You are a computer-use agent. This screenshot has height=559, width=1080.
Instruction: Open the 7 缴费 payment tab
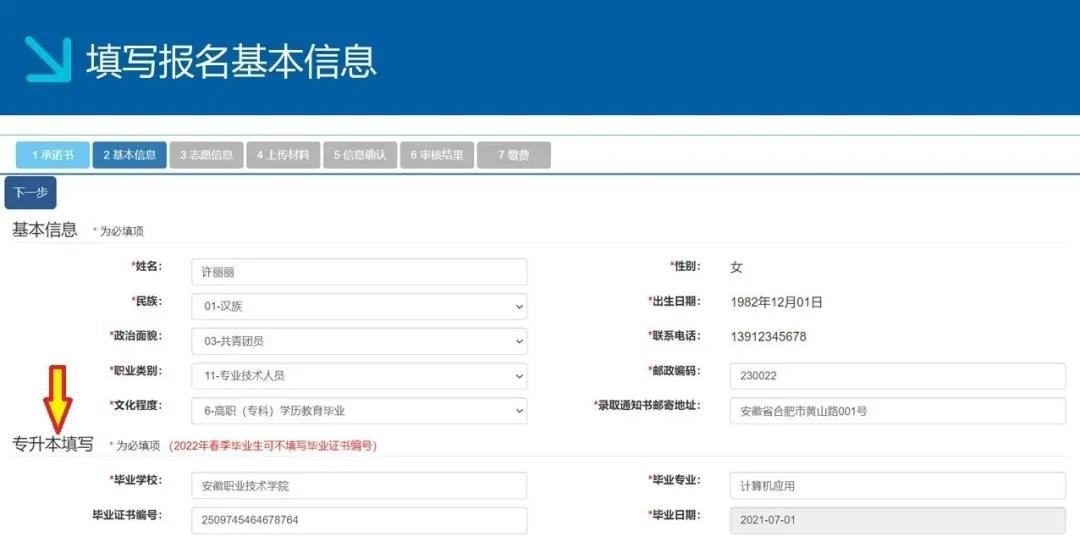coord(513,155)
